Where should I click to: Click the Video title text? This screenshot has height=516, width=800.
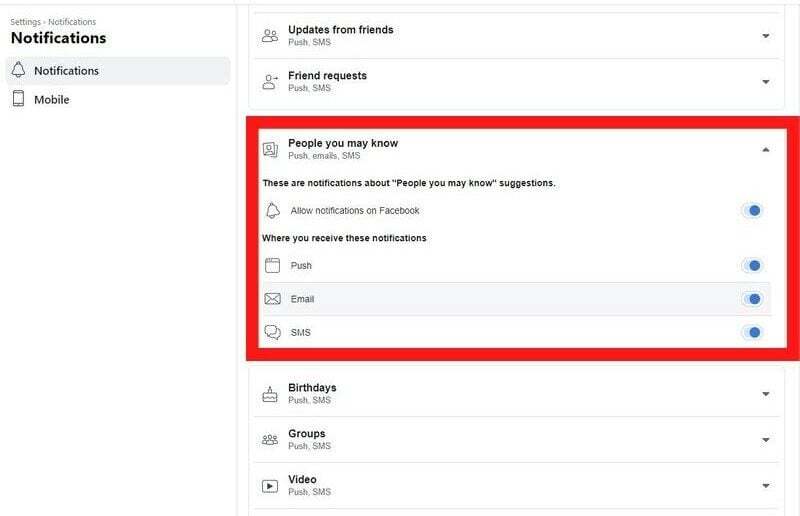click(x=302, y=480)
